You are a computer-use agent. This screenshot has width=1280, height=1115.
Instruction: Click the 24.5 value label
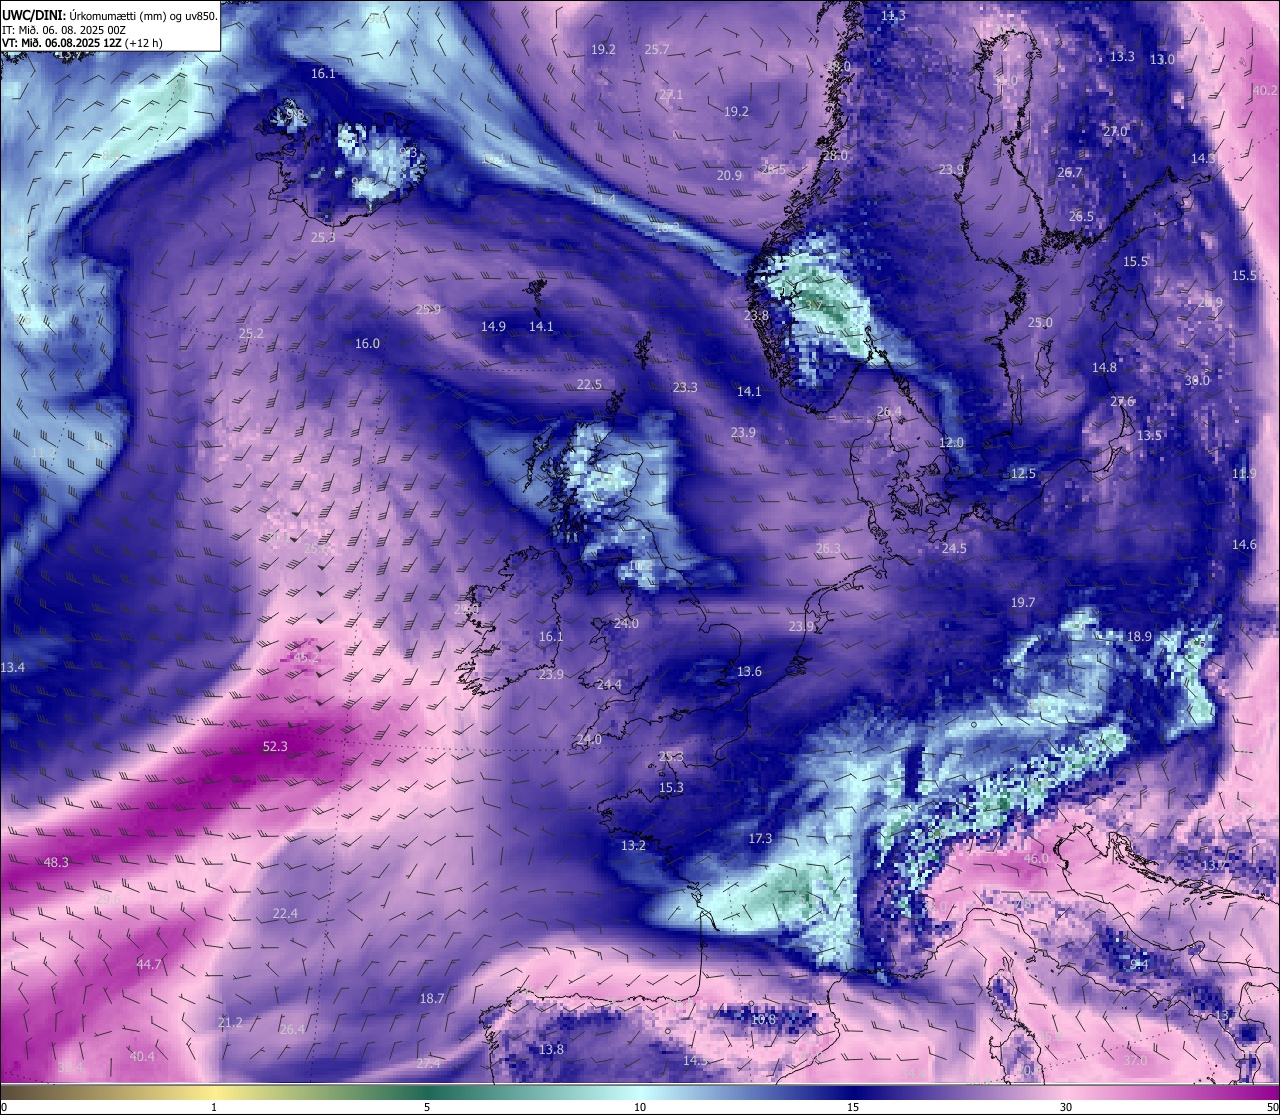954,548
